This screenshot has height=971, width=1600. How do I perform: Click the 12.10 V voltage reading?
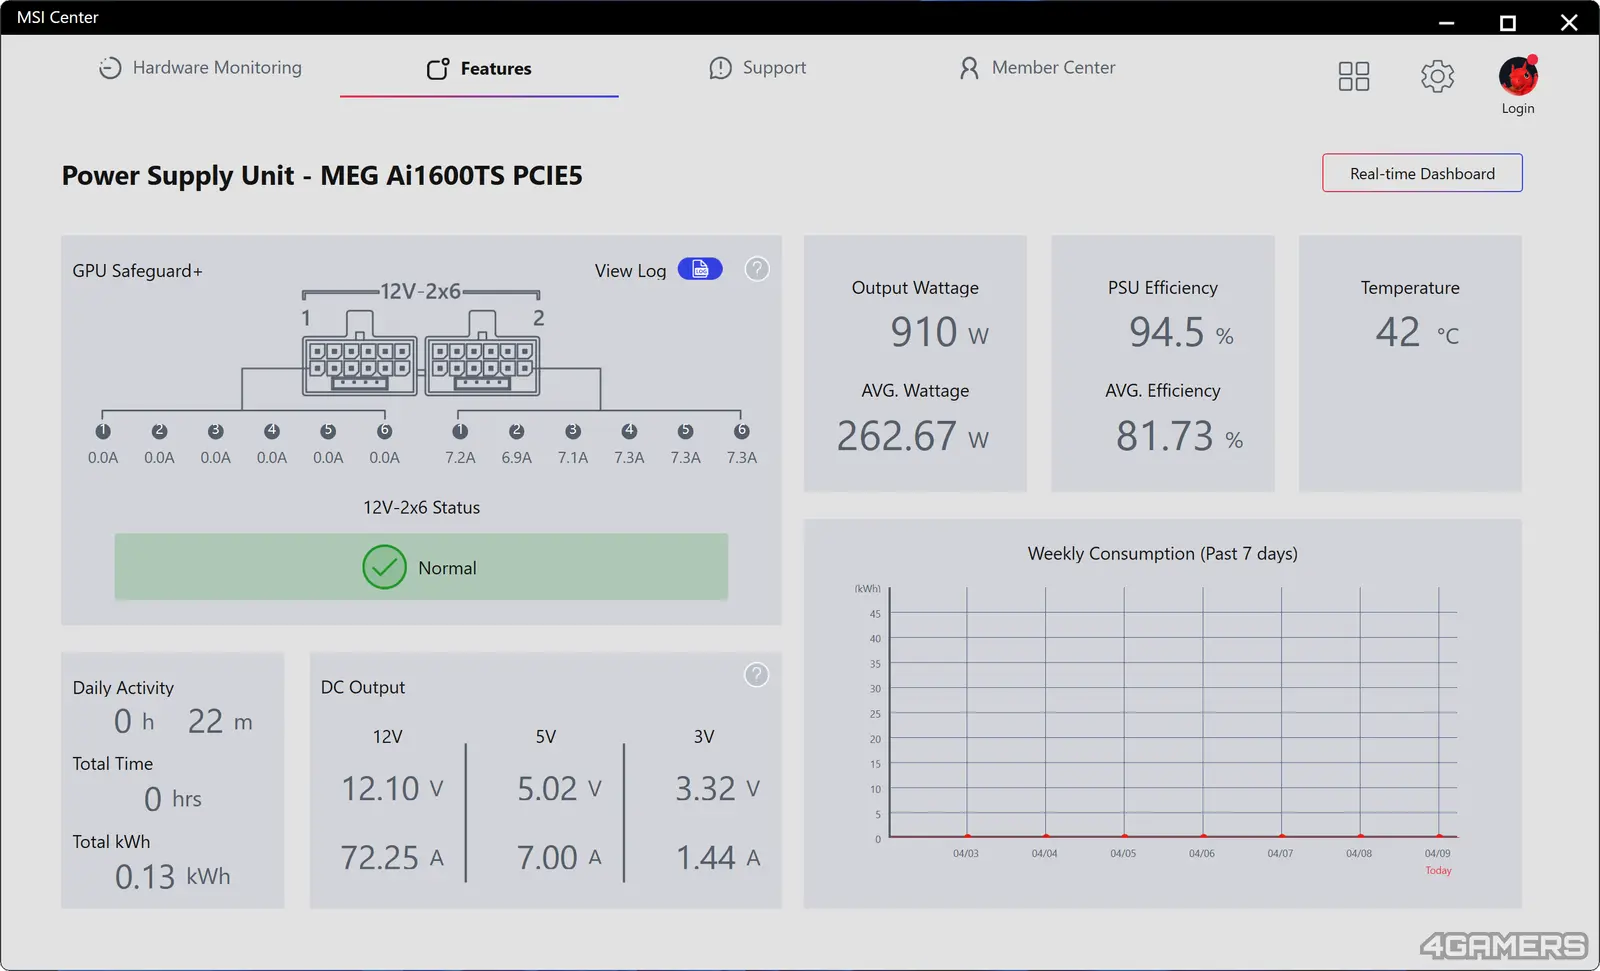tap(393, 789)
